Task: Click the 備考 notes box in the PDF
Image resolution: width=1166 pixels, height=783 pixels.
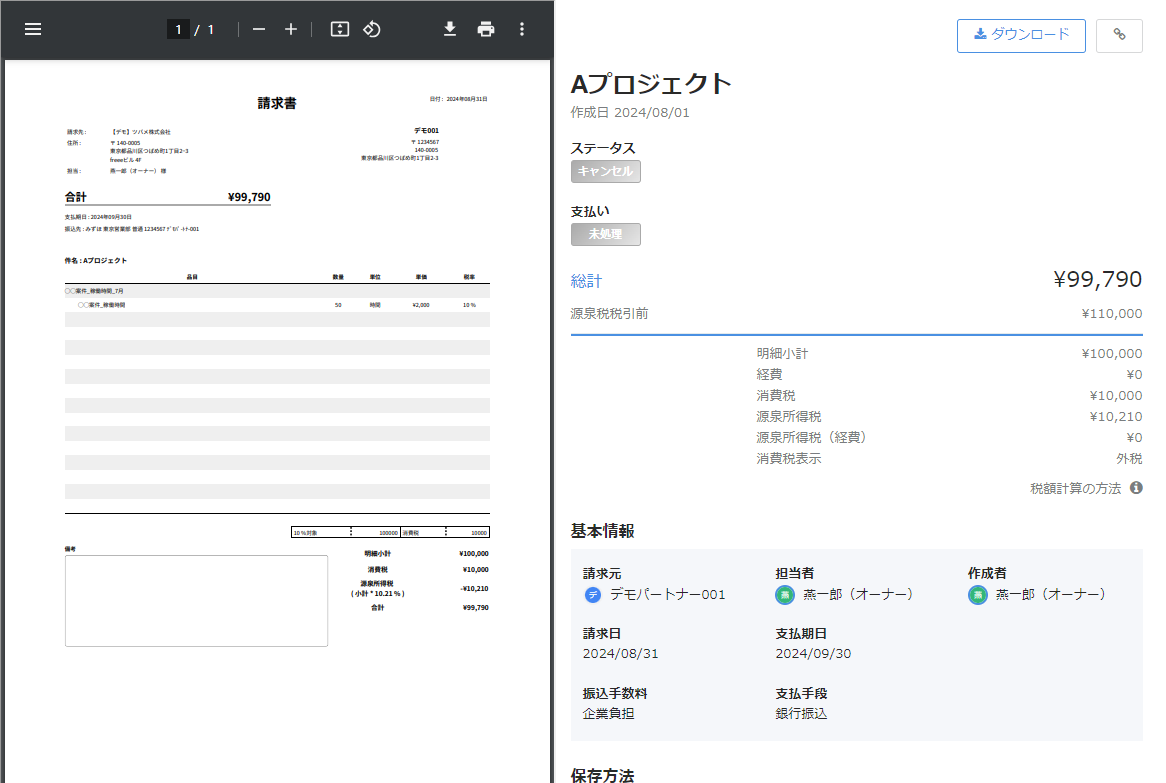Action: tap(196, 601)
